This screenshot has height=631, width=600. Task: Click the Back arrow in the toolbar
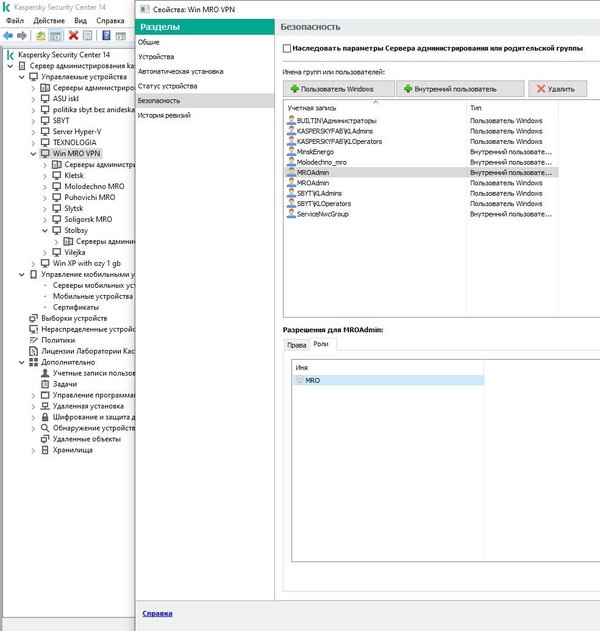pos(8,35)
